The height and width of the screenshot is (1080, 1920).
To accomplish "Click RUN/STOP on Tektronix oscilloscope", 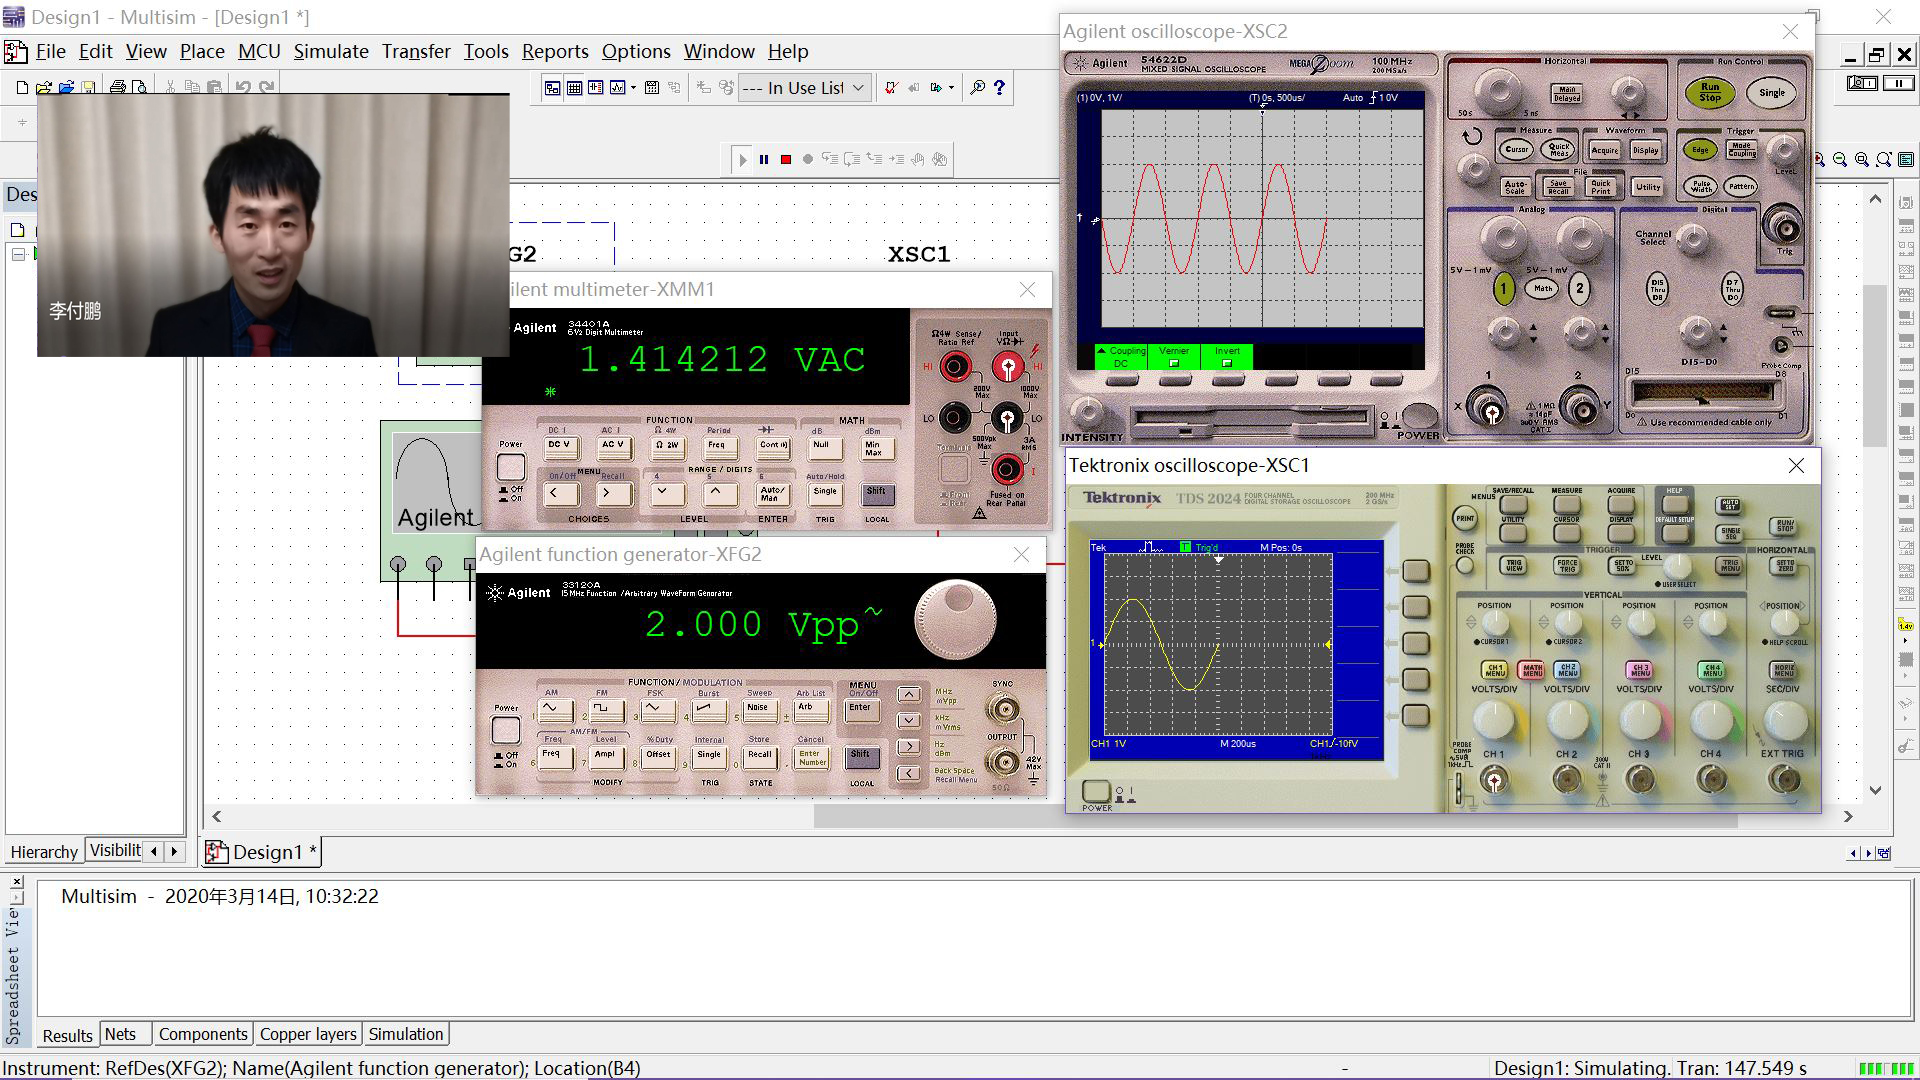I will tap(1784, 525).
